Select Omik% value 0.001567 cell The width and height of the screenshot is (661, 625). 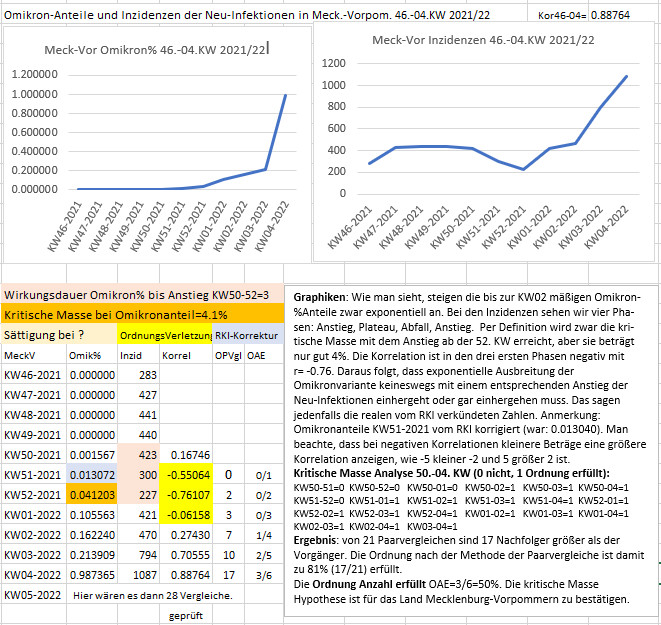92,455
